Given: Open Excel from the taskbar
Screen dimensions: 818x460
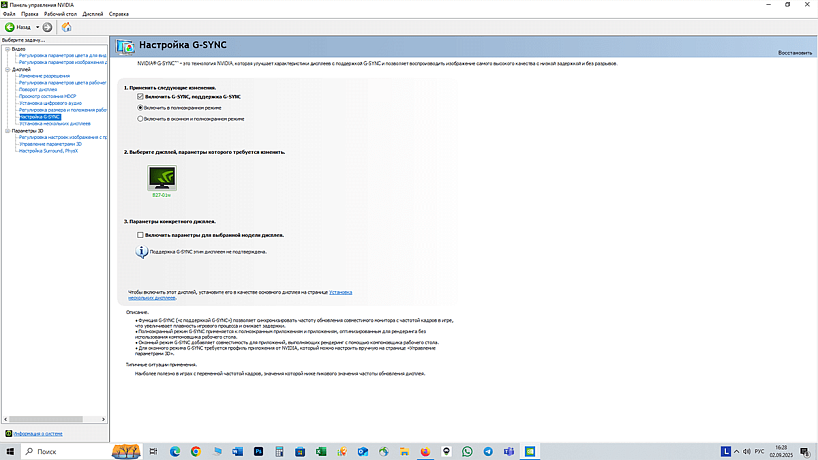Looking at the screenshot, I should pyautogui.click(x=321, y=452).
